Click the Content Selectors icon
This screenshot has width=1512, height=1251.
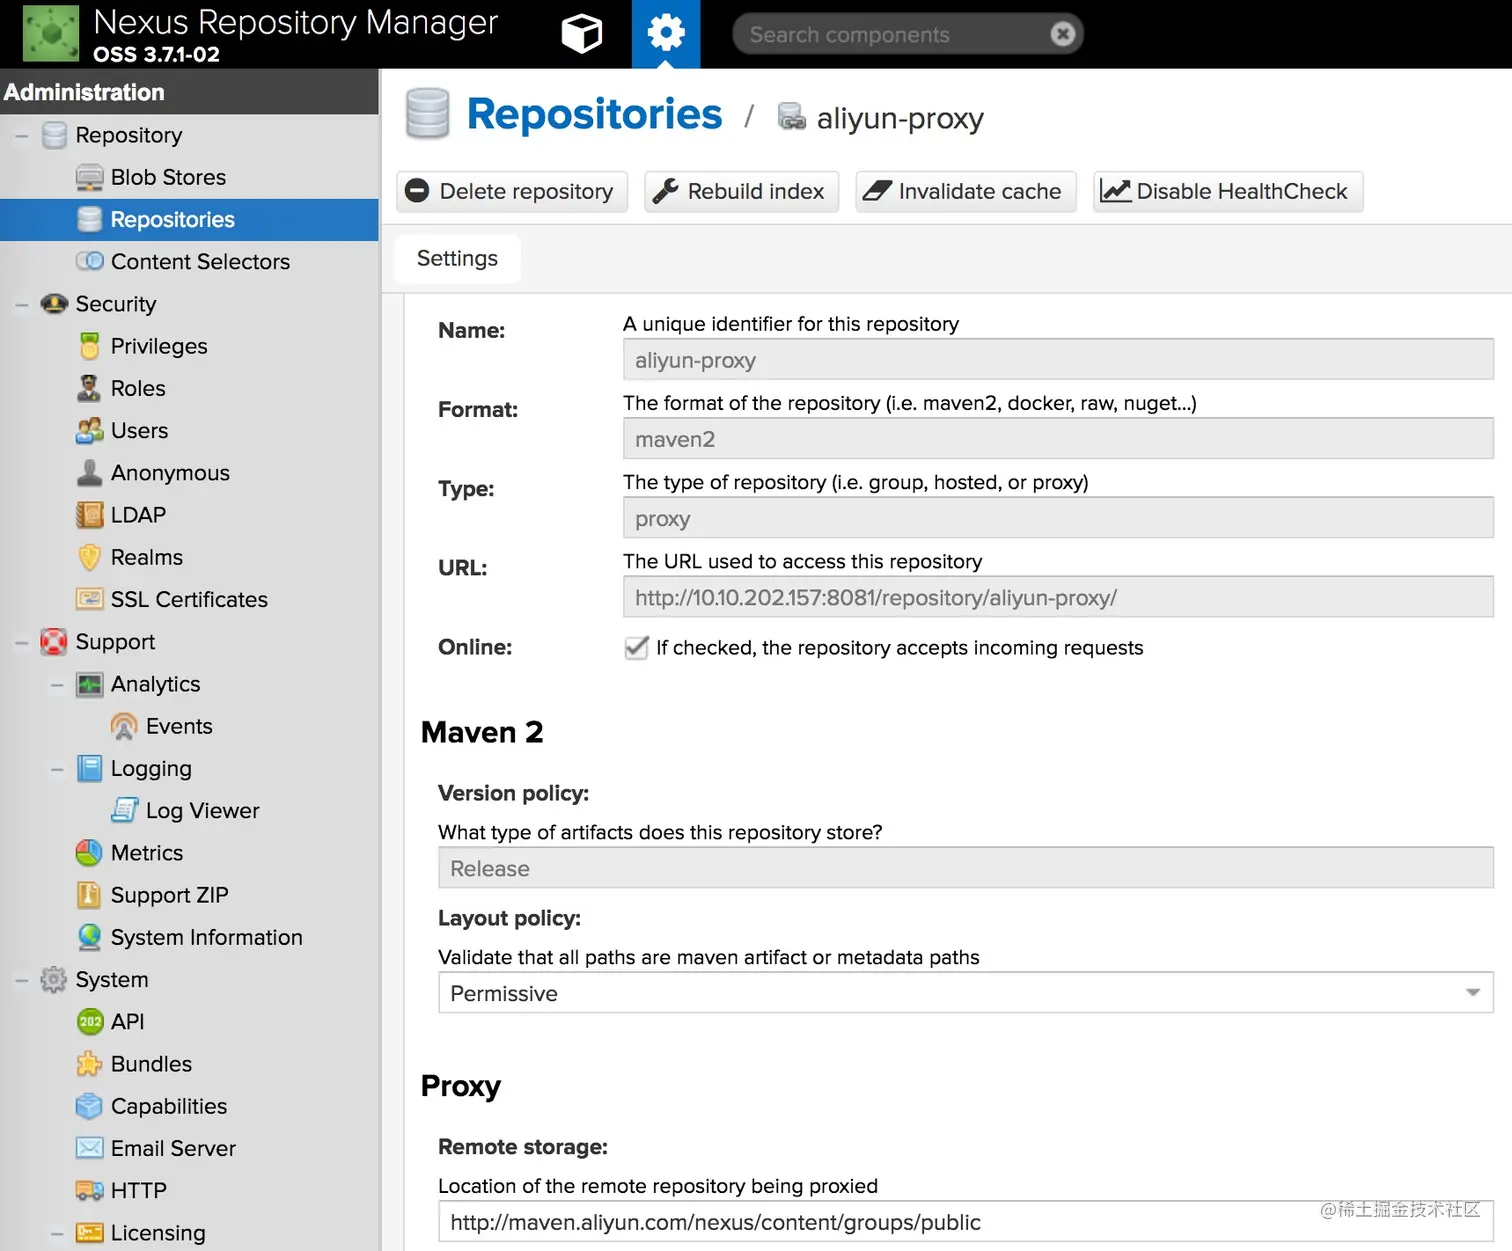[x=89, y=261]
